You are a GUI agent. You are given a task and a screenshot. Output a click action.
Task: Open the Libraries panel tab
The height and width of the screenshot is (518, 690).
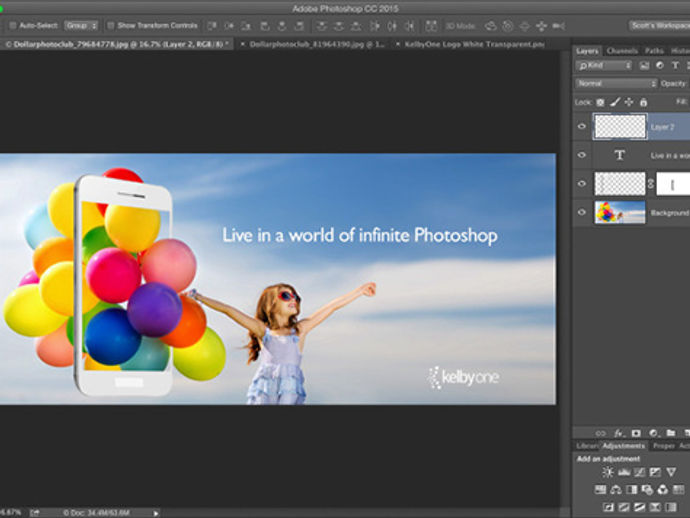point(587,446)
